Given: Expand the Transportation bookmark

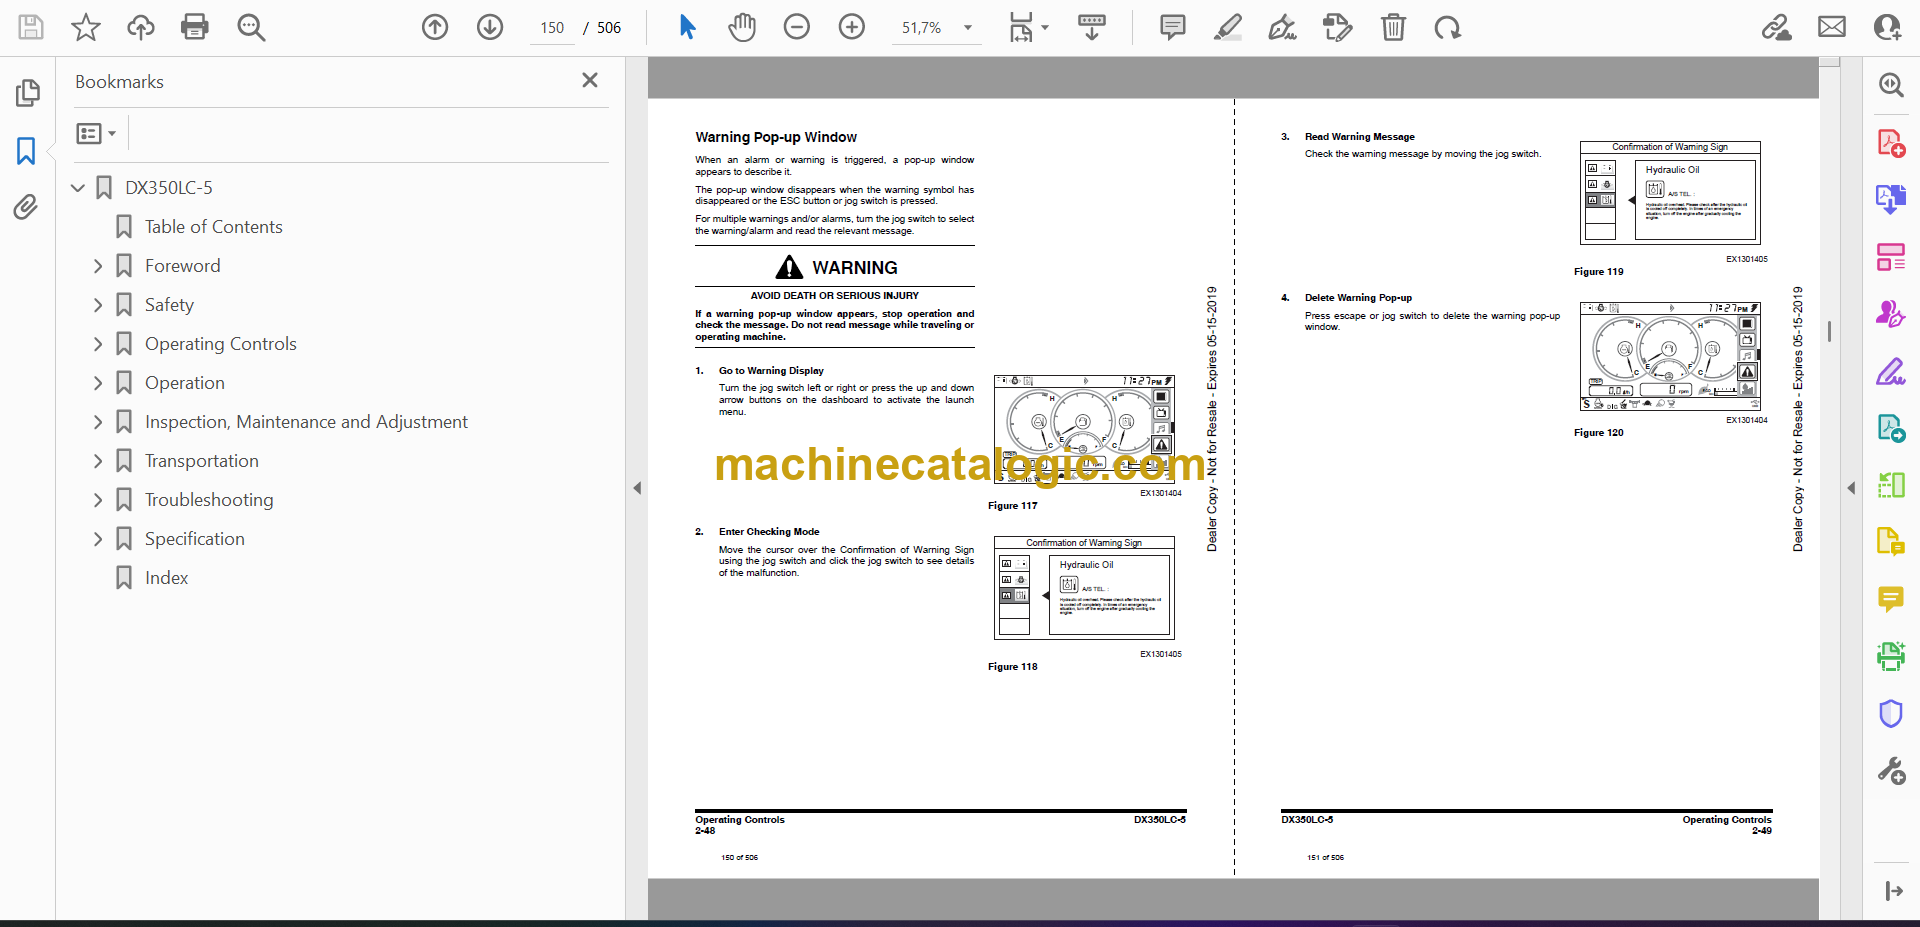Looking at the screenshot, I should pos(98,461).
